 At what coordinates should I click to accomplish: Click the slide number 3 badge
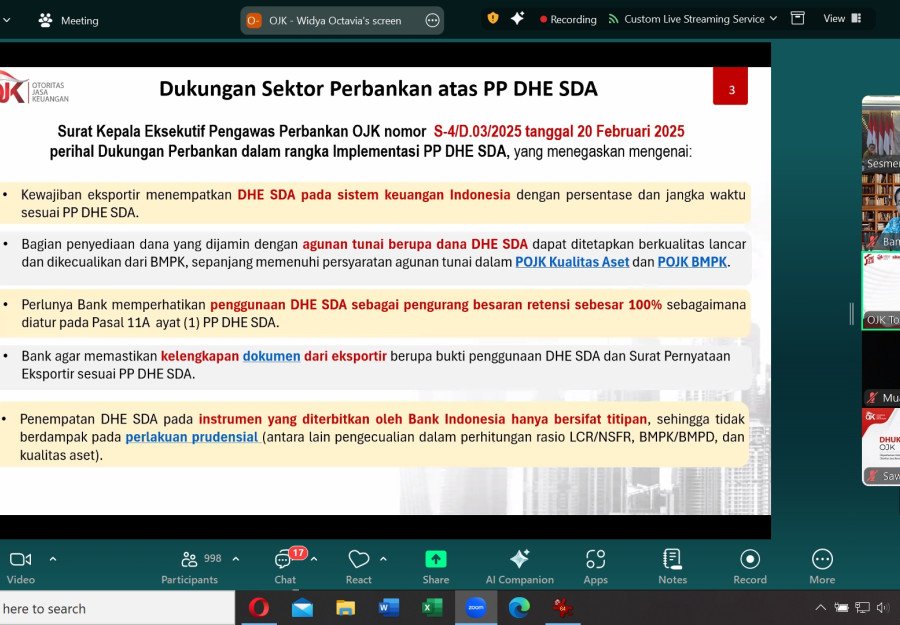[731, 87]
